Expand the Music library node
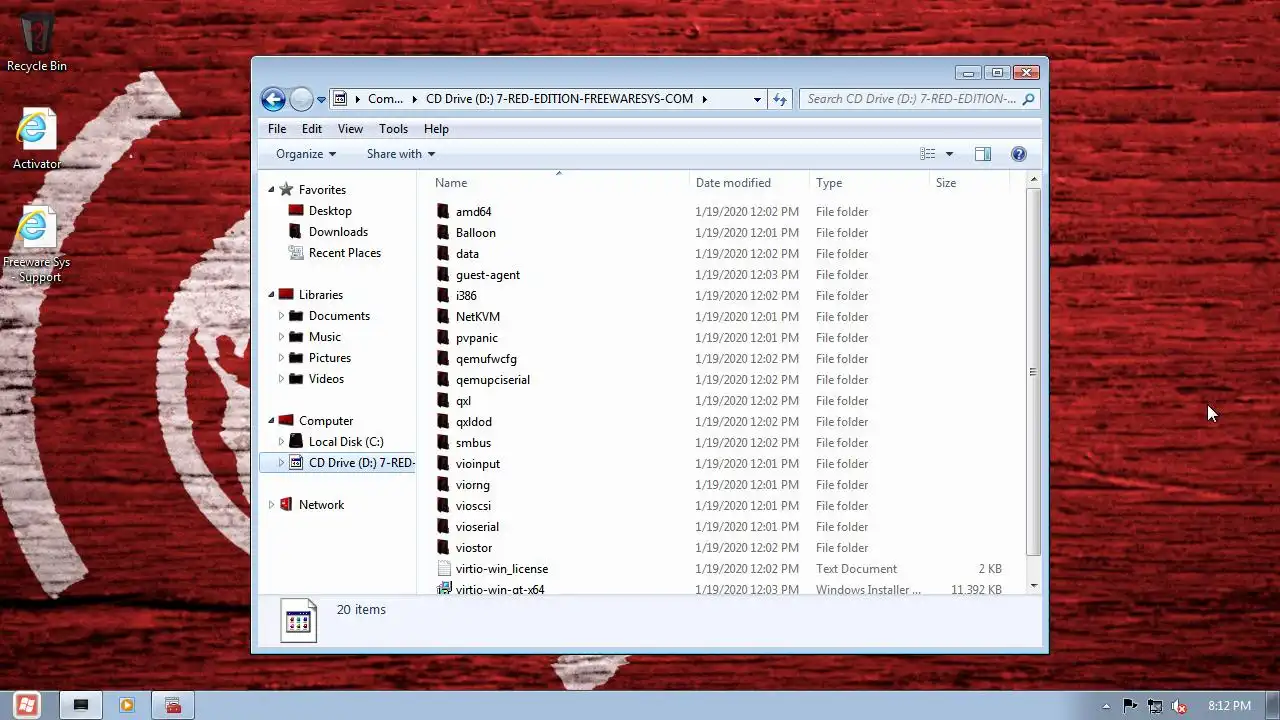 point(281,336)
